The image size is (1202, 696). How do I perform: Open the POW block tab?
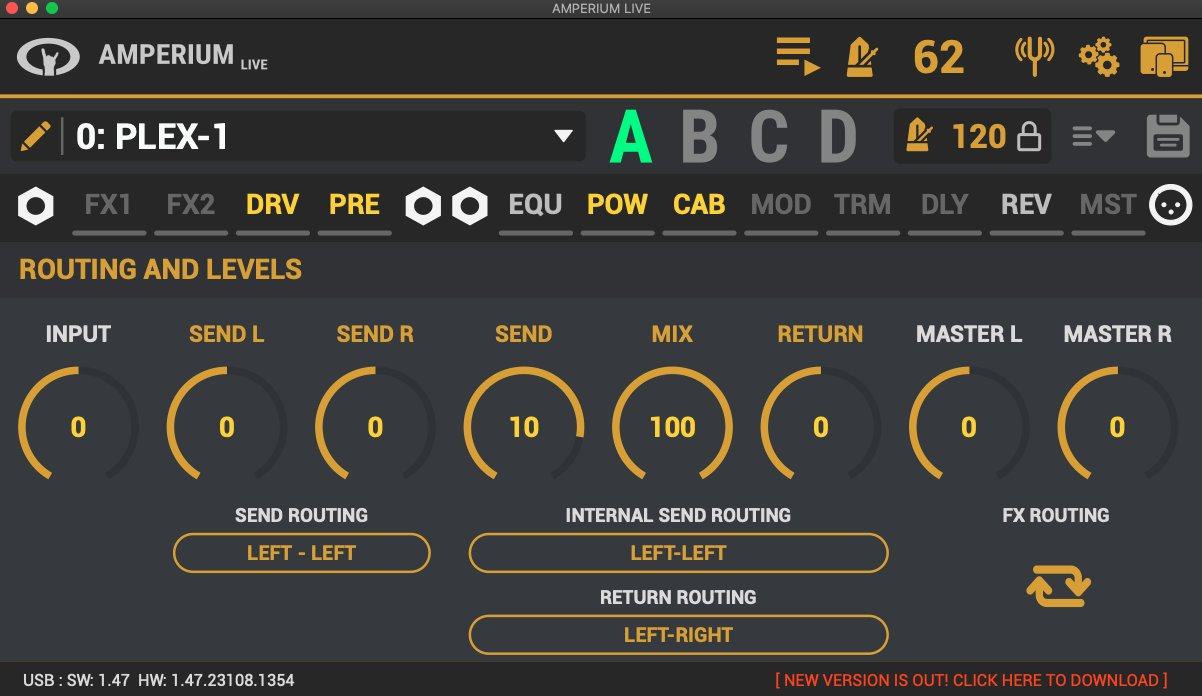pos(617,205)
